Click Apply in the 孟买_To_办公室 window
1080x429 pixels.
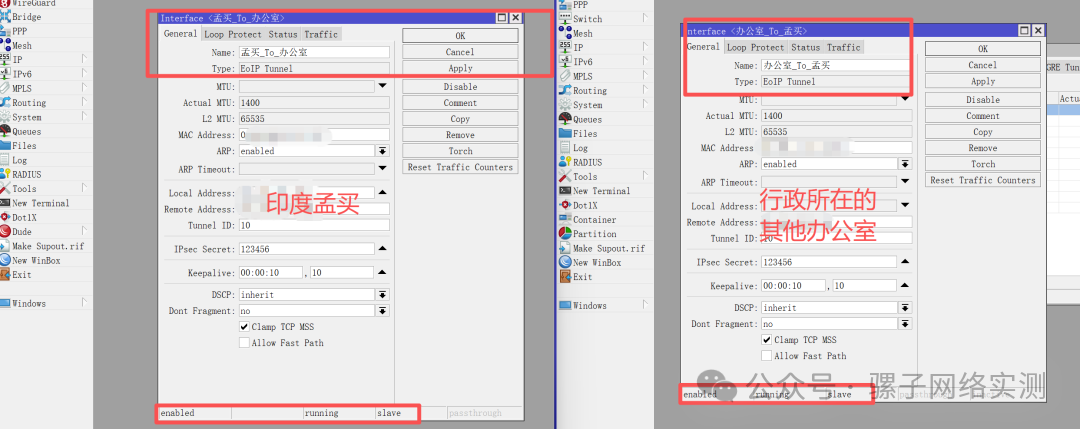coord(460,68)
